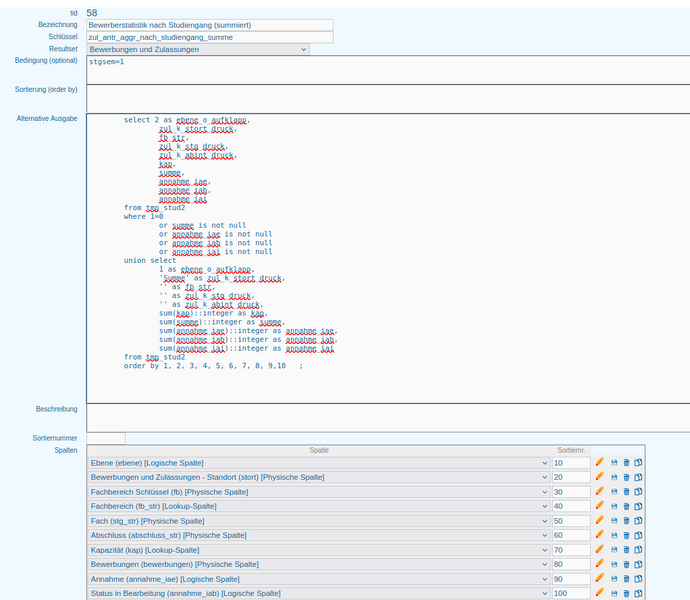Focus the Sortiernr. field with value 100
The image size is (690, 600).
pos(571,593)
